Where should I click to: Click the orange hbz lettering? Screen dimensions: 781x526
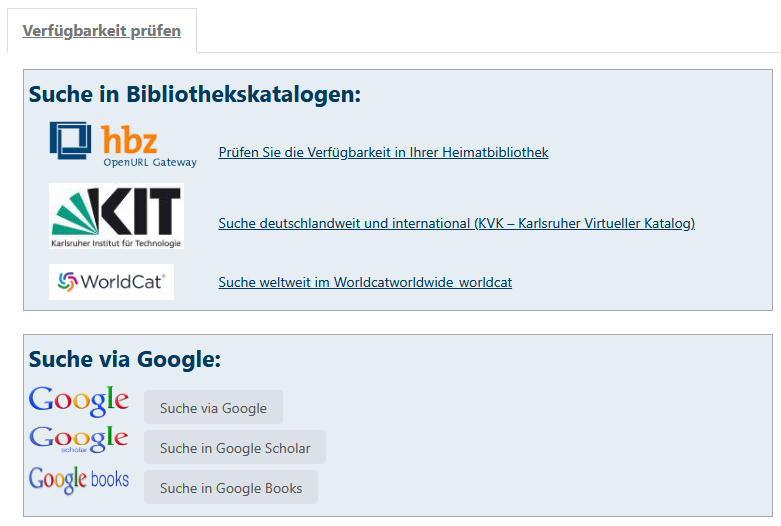point(130,139)
